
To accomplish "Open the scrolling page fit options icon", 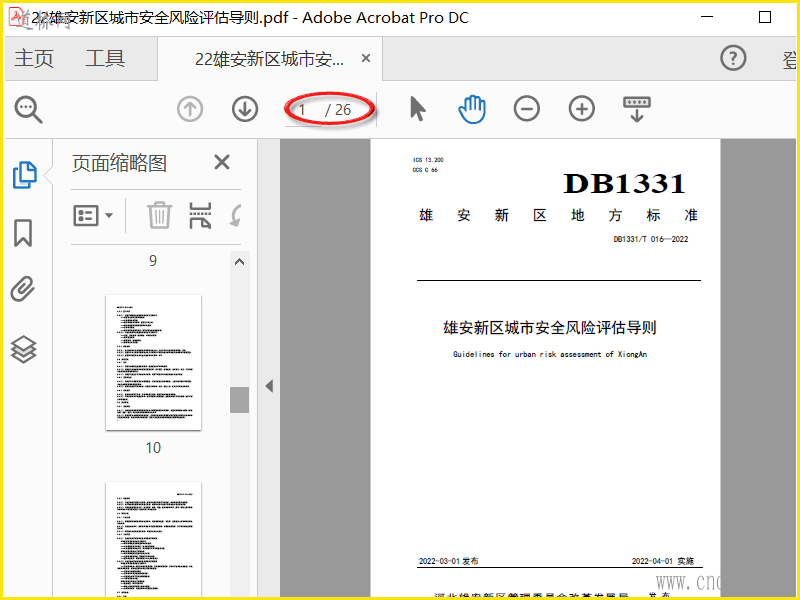I will point(637,109).
